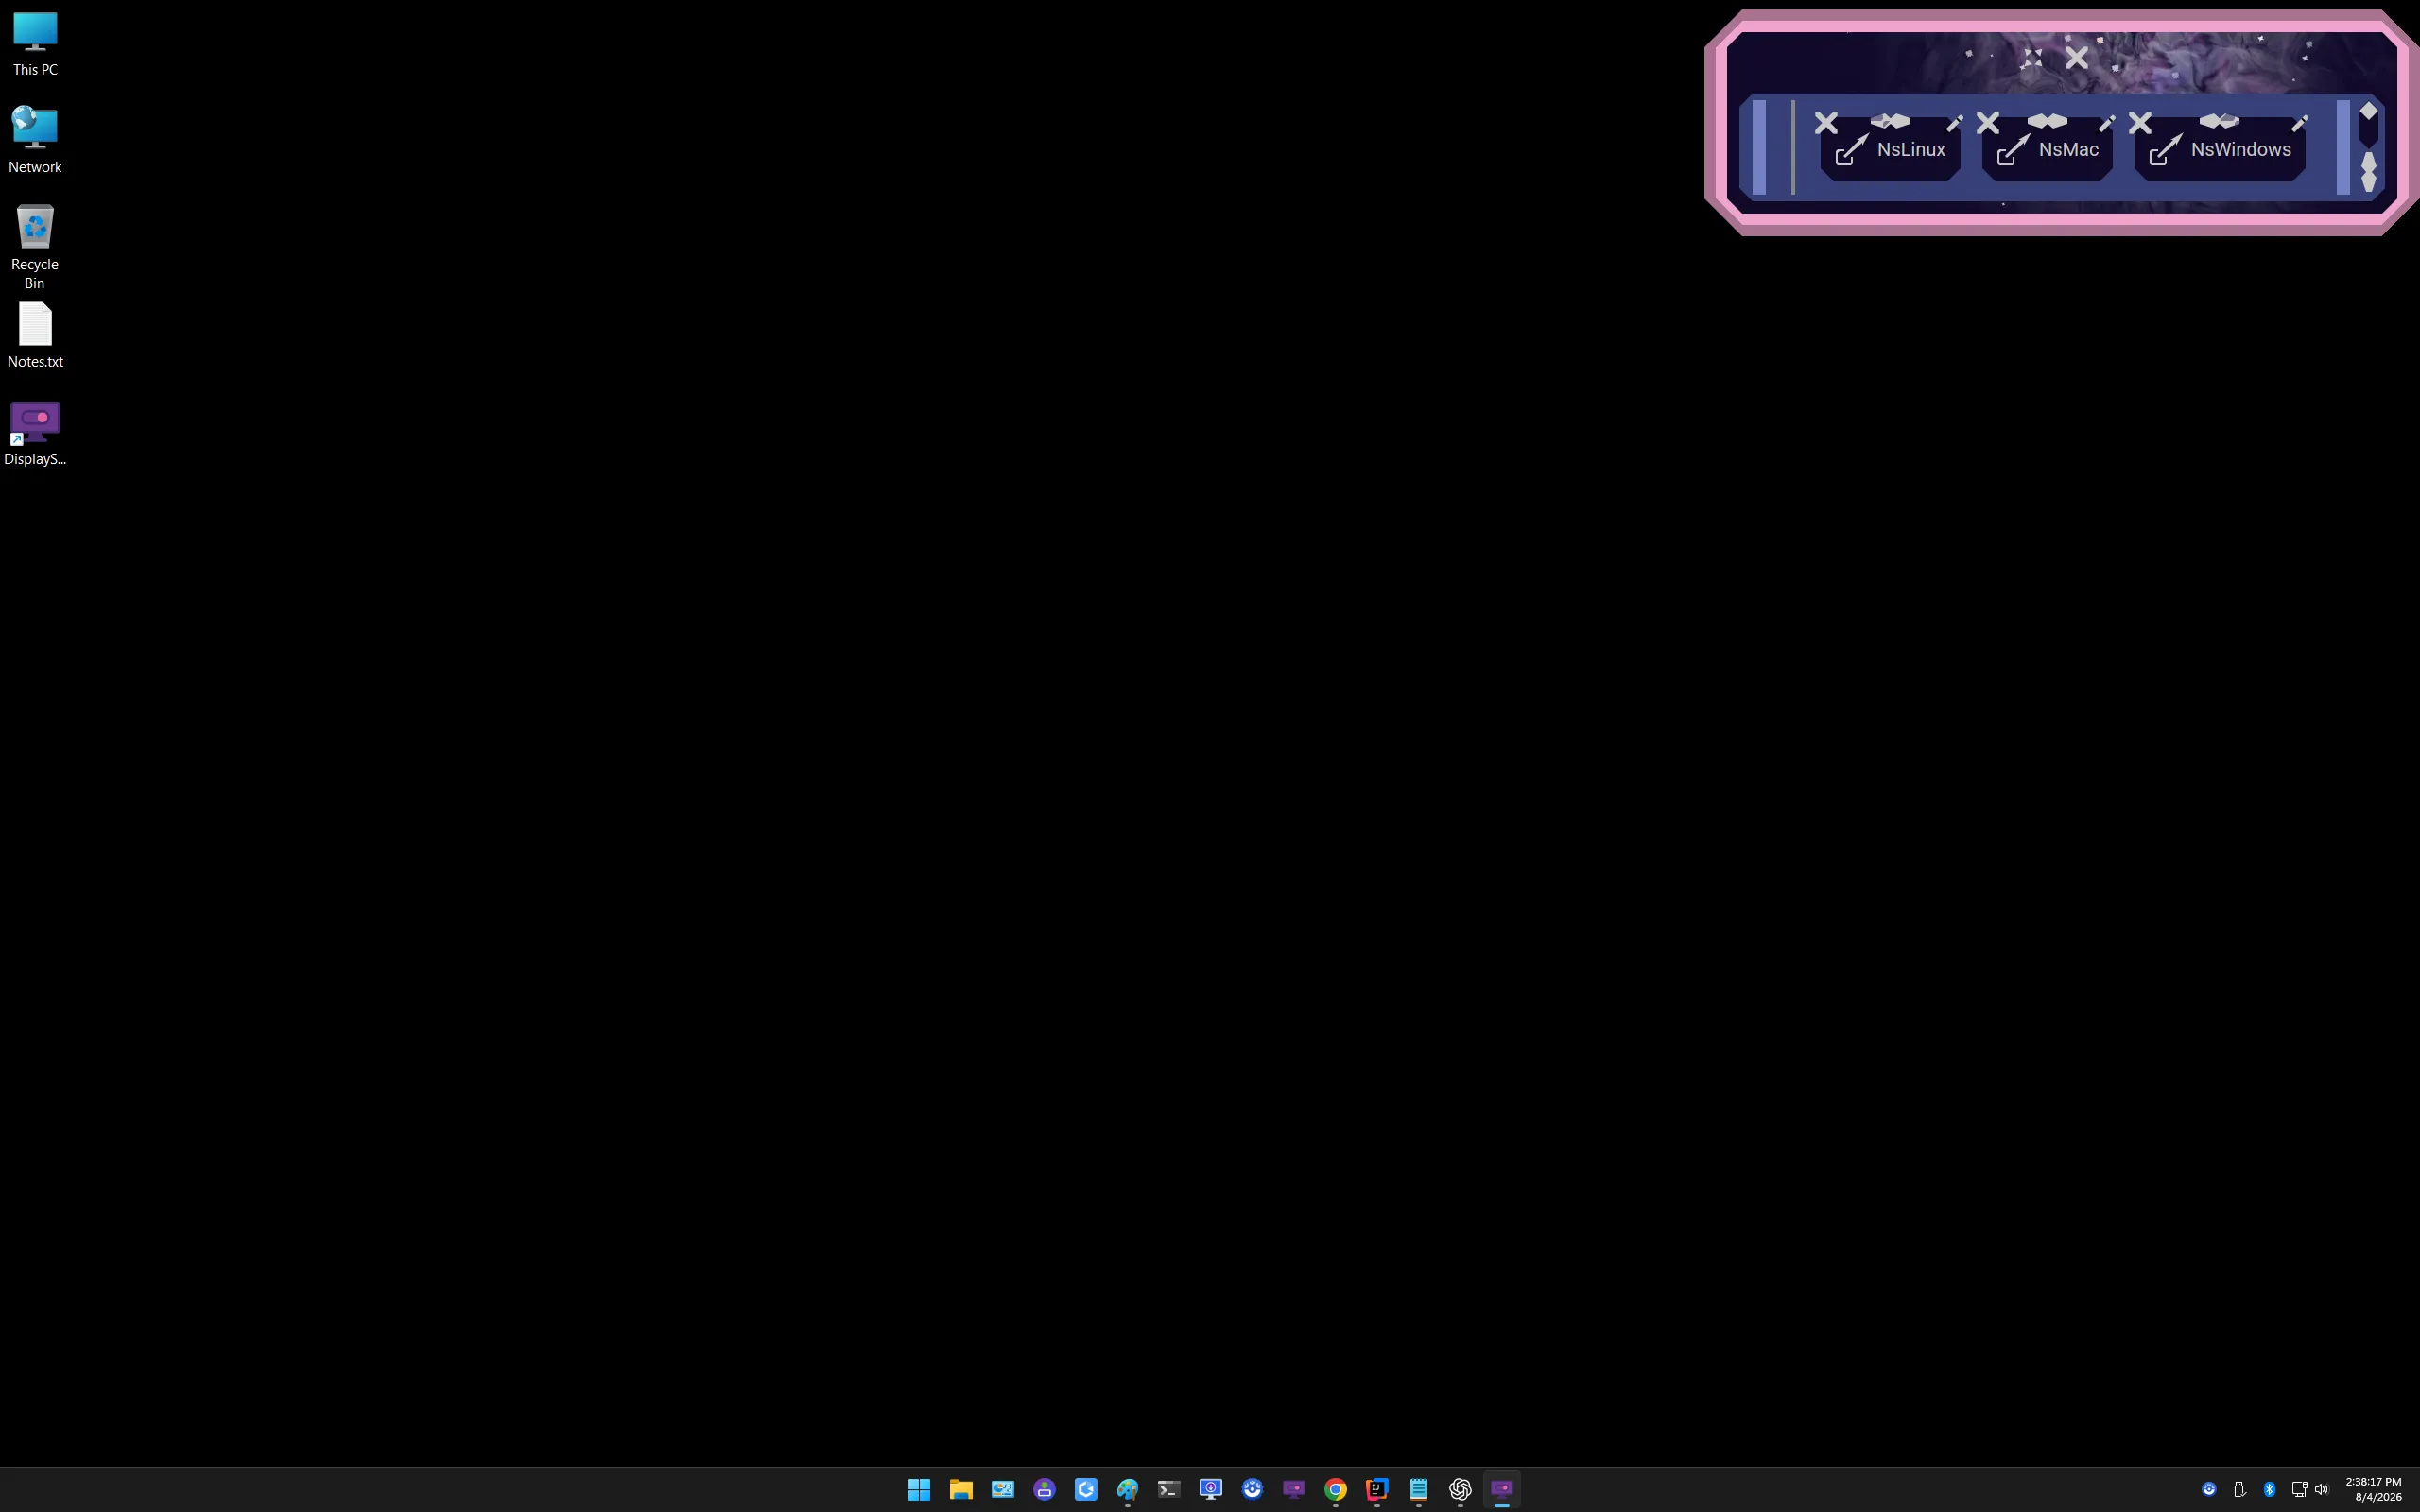Edit NsWindows using its pencil icon
Viewport: 2420px width, 1512px height.
pyautogui.click(x=2300, y=123)
